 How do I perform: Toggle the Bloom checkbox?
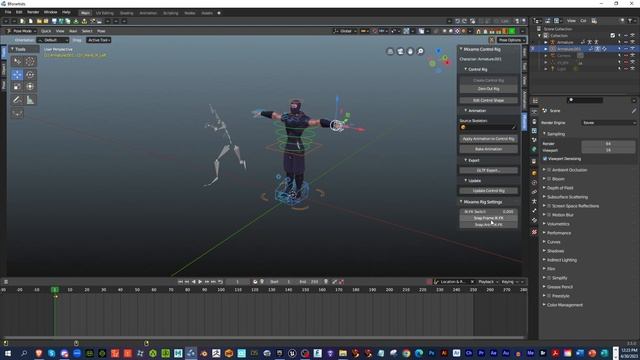549,179
